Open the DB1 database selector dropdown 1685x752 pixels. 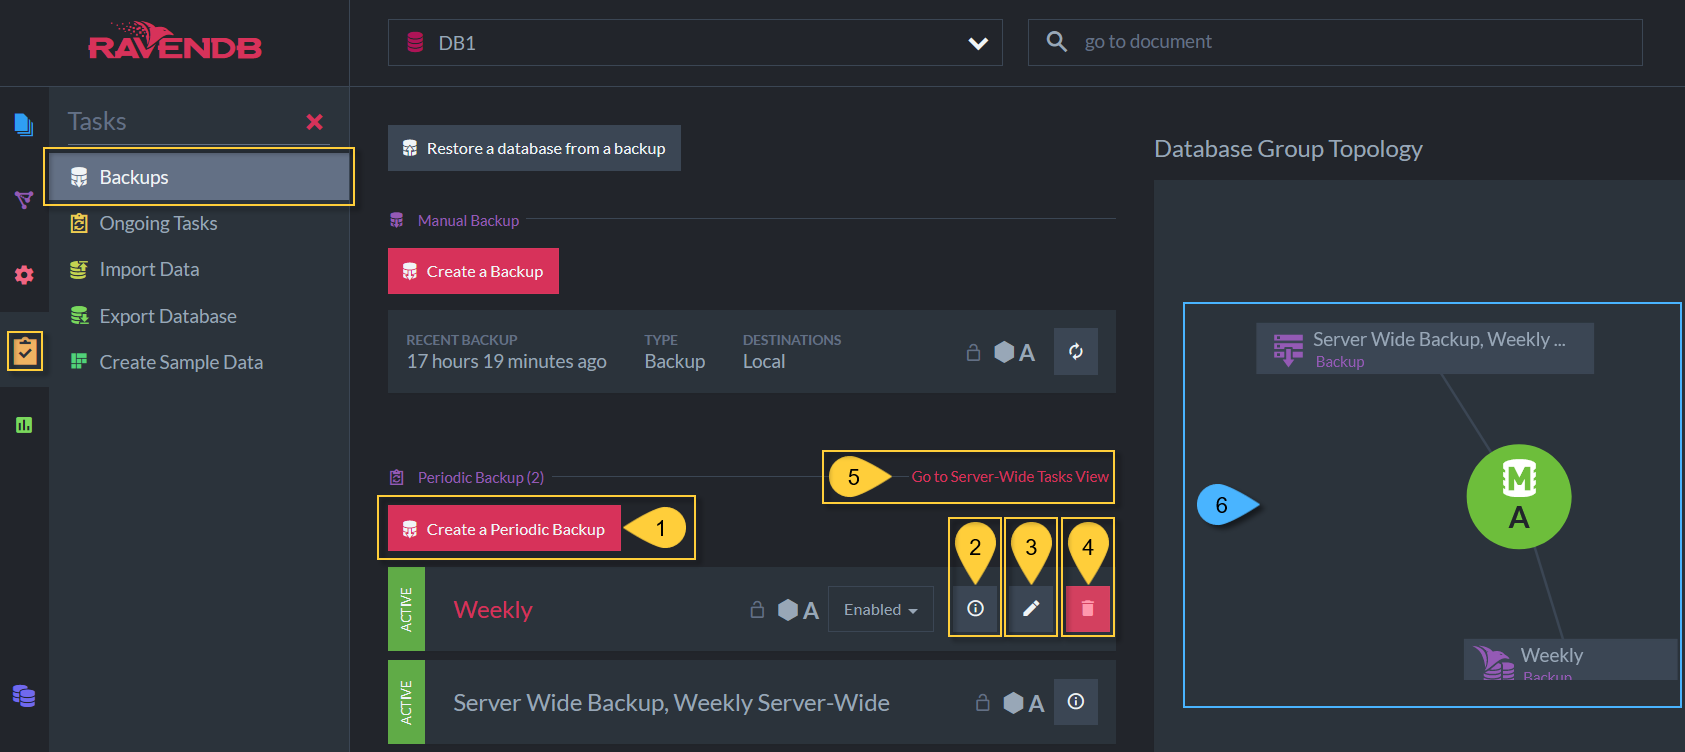[695, 43]
